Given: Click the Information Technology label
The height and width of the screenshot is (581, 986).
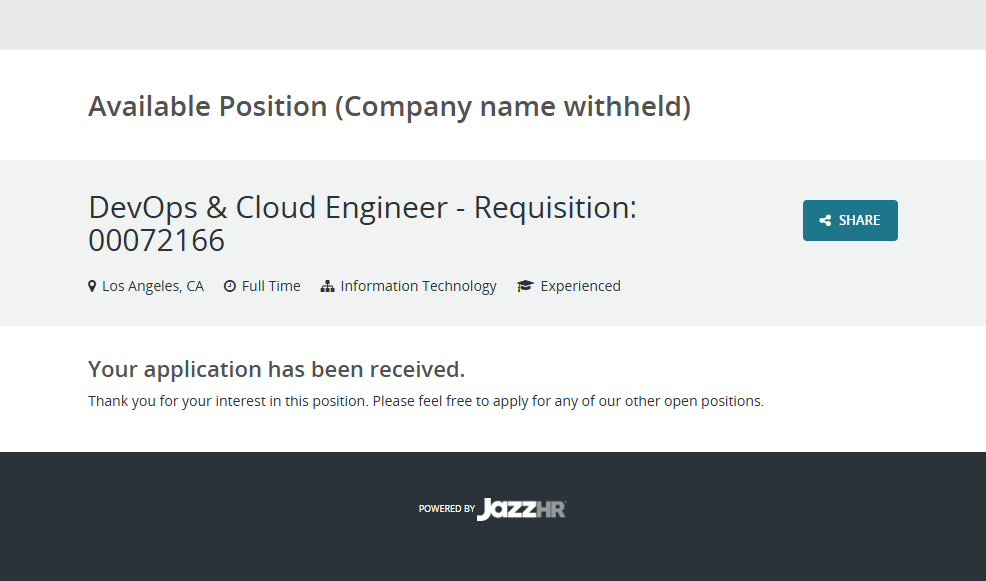Looking at the screenshot, I should [418, 286].
